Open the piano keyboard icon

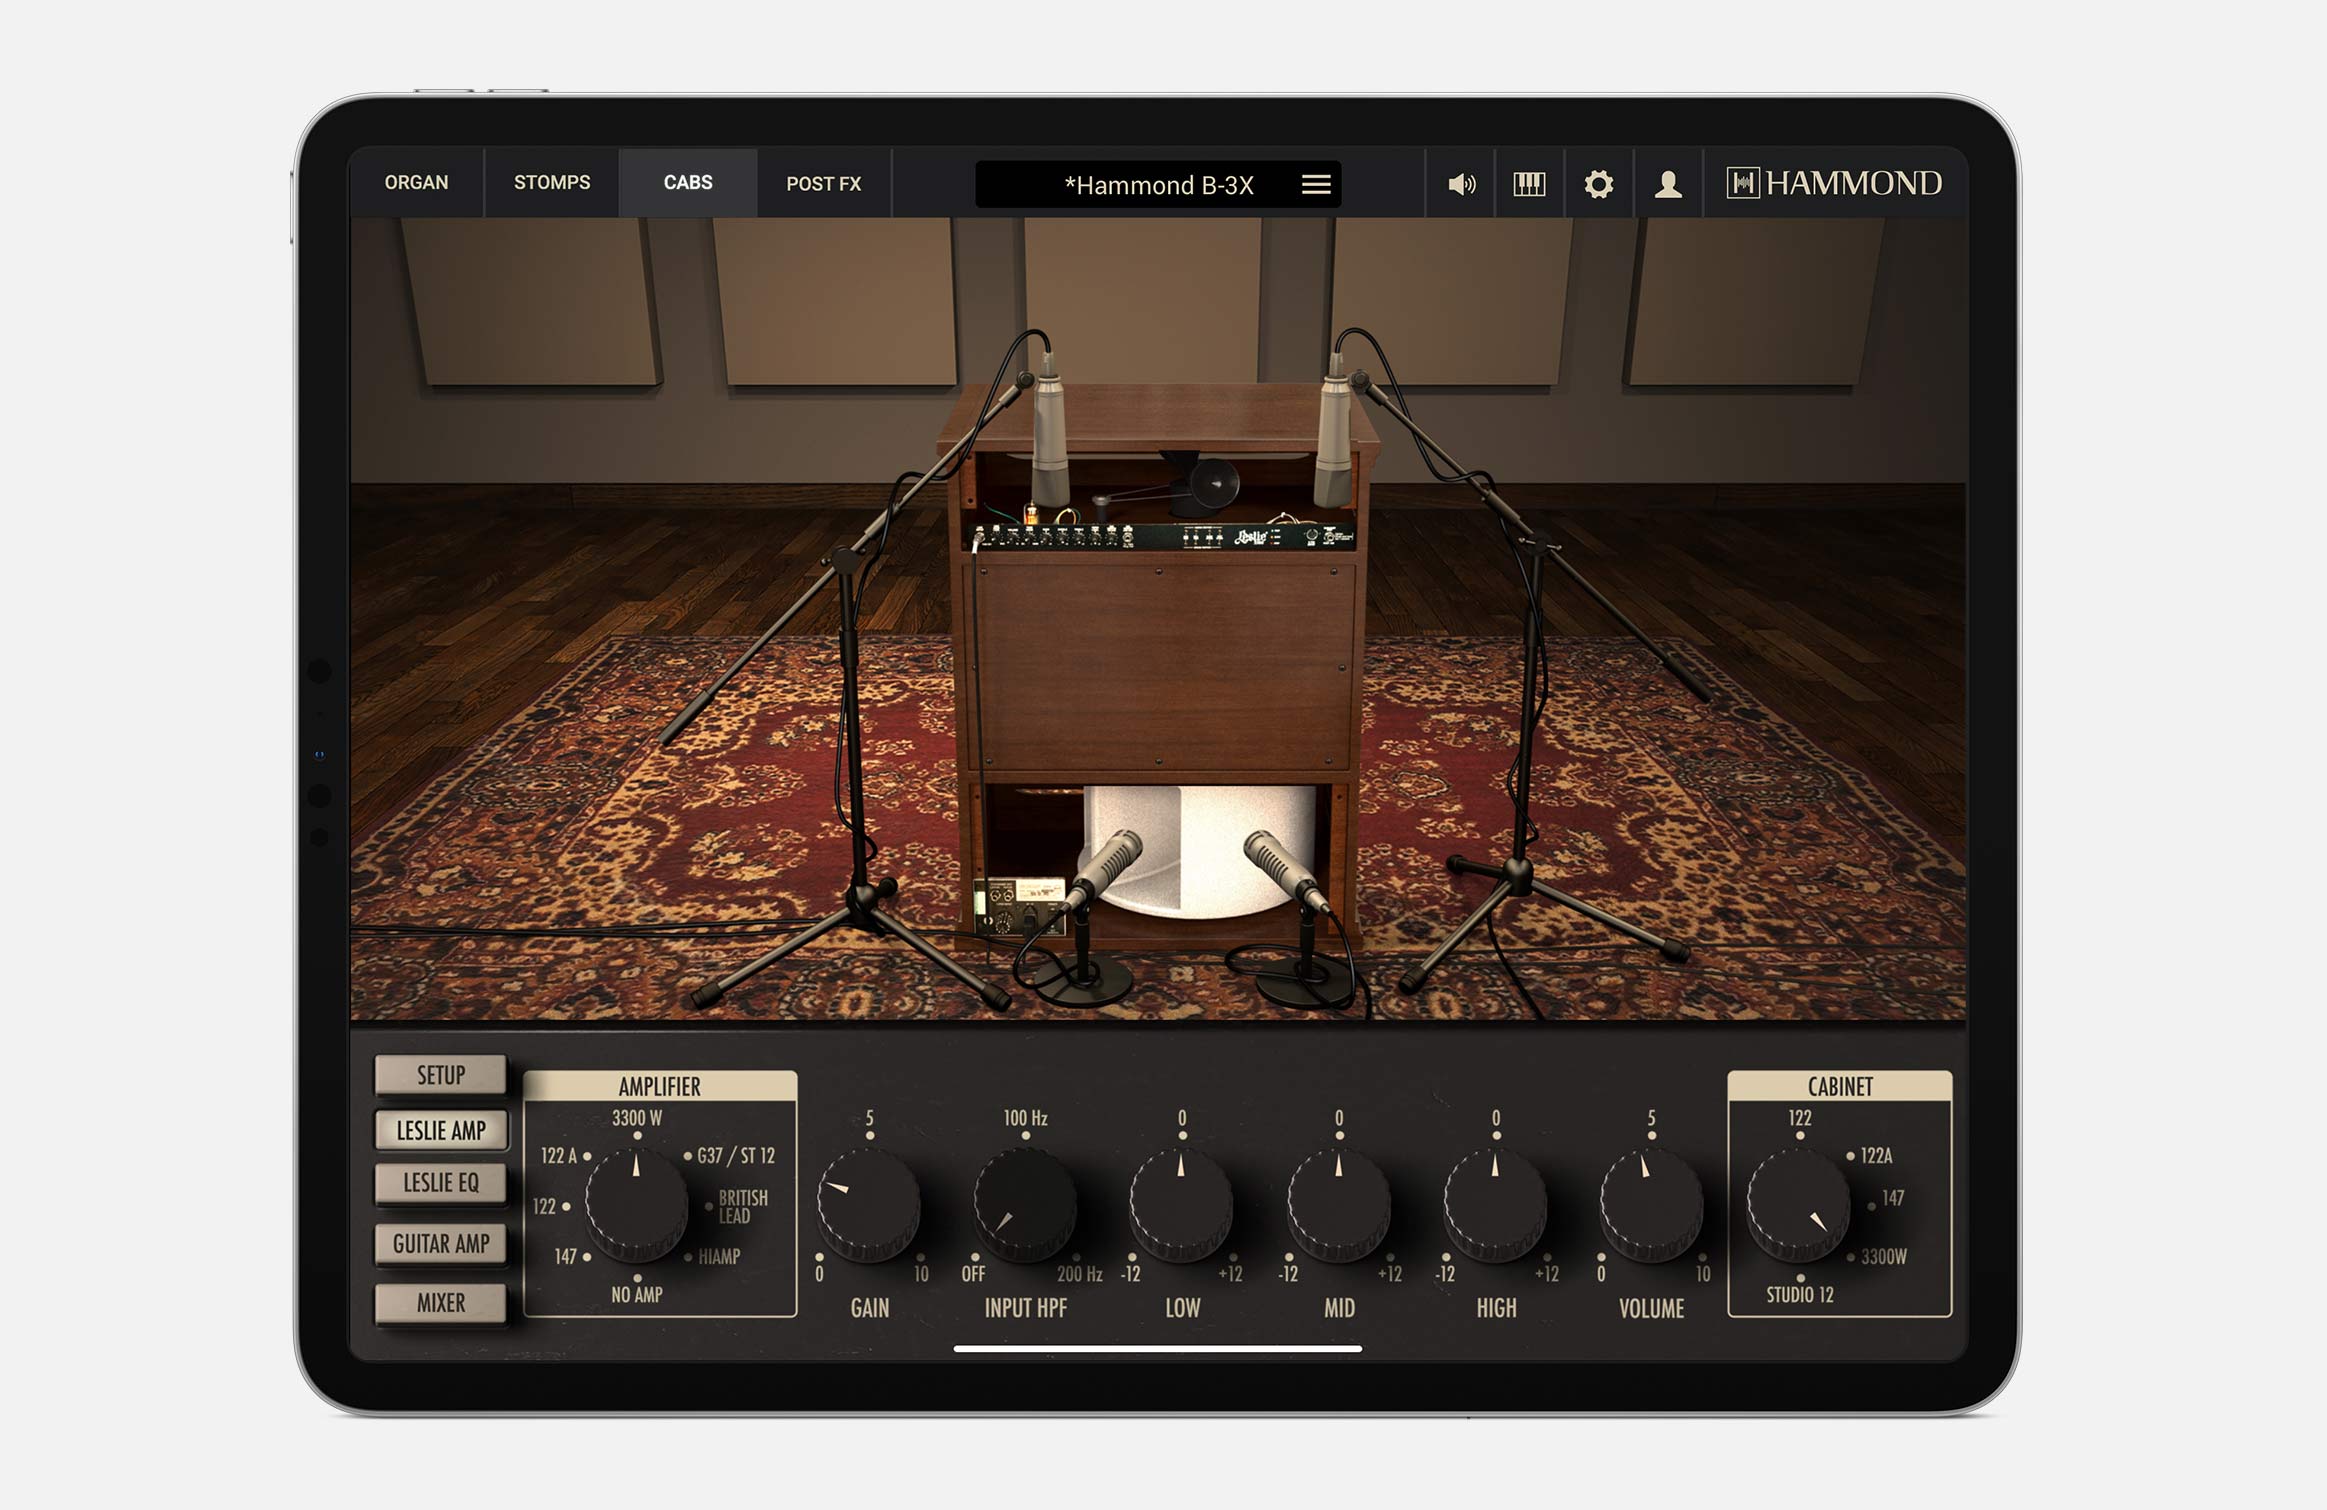coord(1529,184)
